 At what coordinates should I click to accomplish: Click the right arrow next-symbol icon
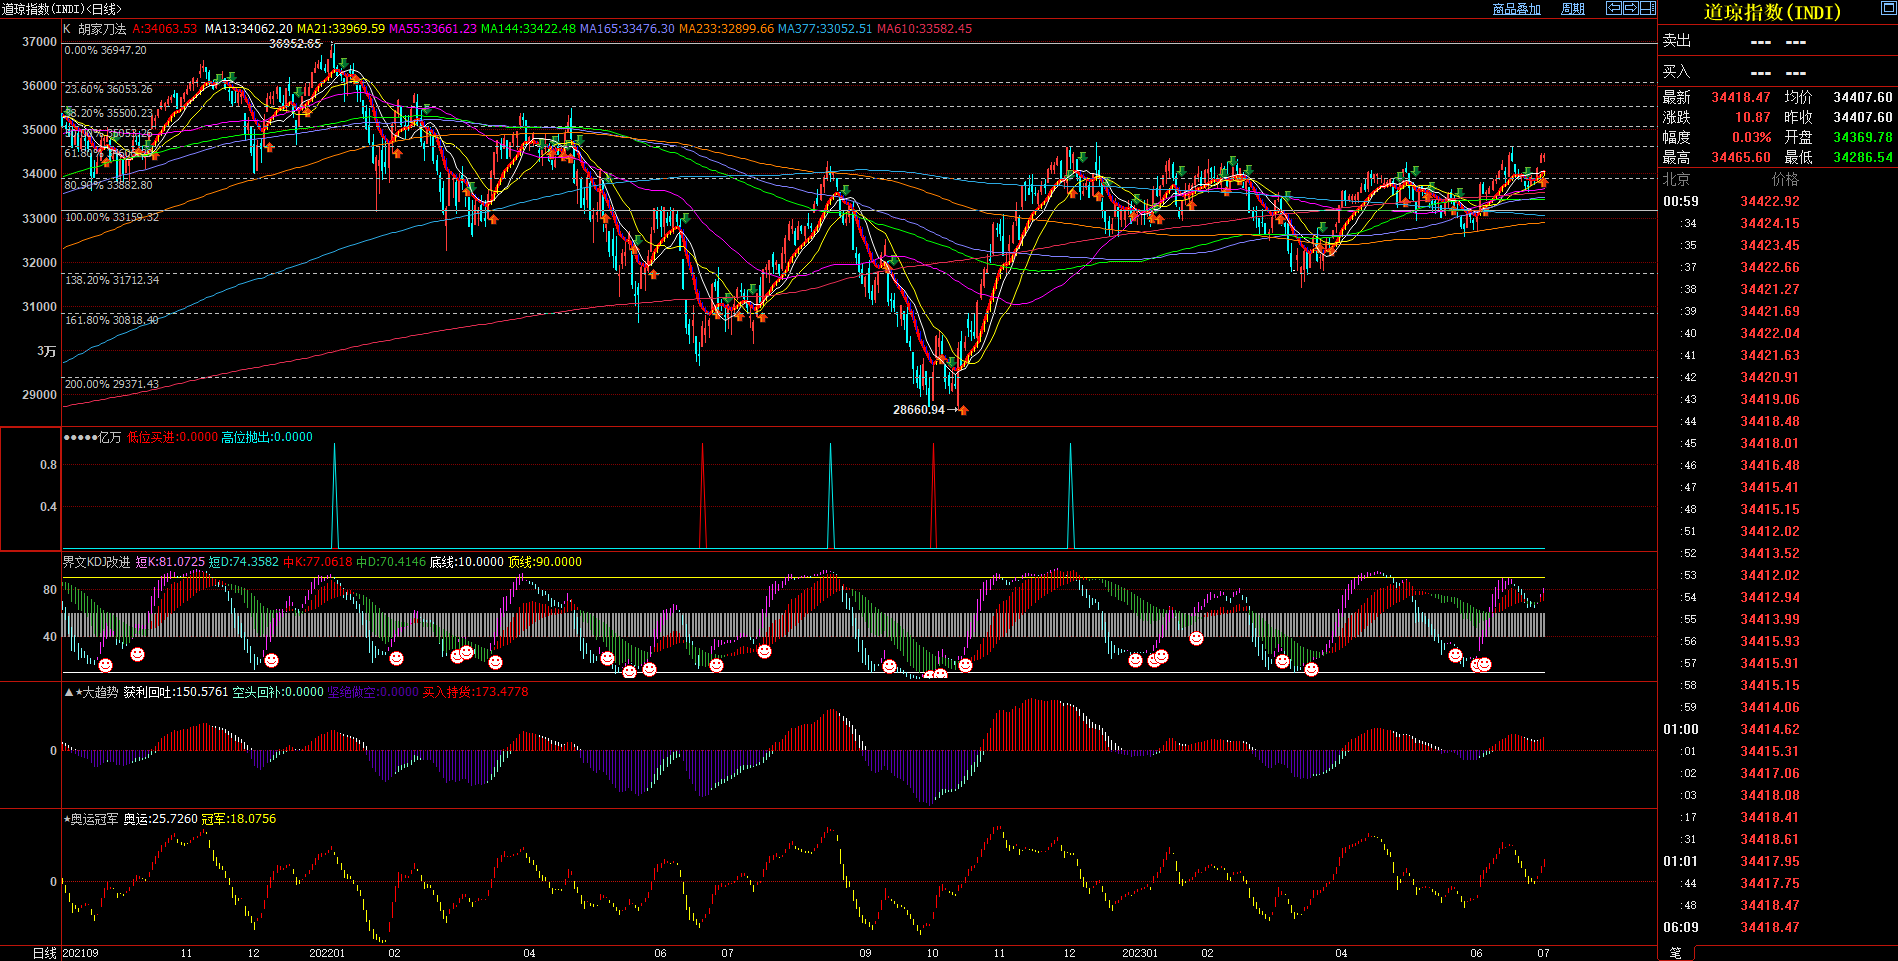point(1630,8)
